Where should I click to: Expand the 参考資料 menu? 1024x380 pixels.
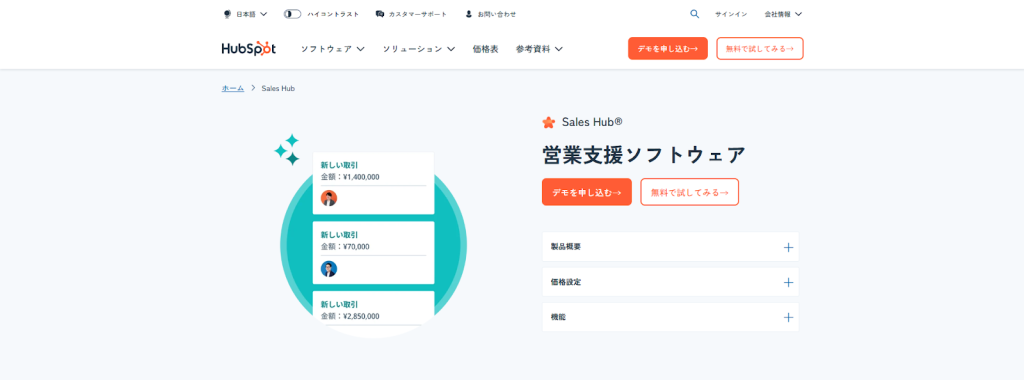click(539, 49)
